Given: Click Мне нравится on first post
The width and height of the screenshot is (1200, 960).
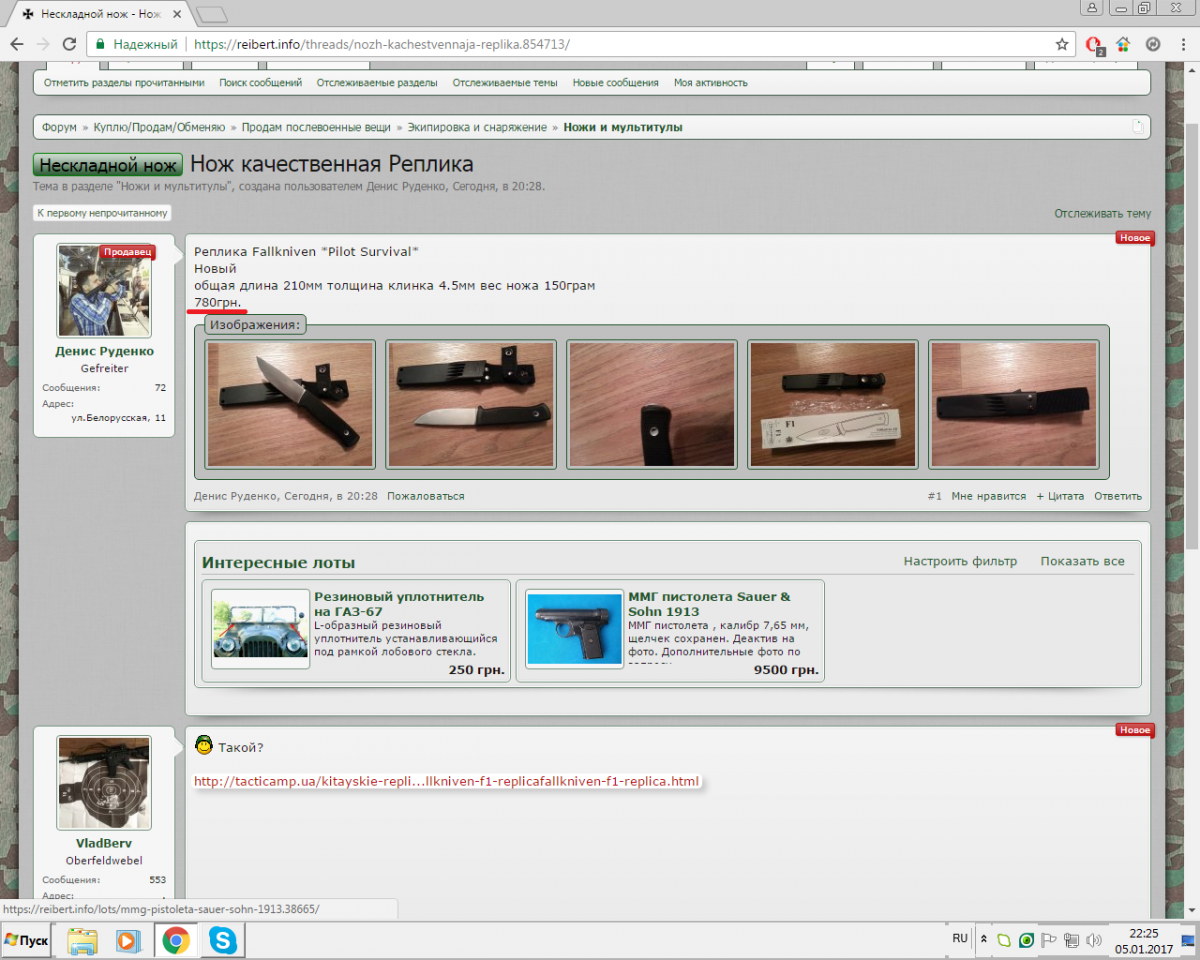Looking at the screenshot, I should pos(989,496).
